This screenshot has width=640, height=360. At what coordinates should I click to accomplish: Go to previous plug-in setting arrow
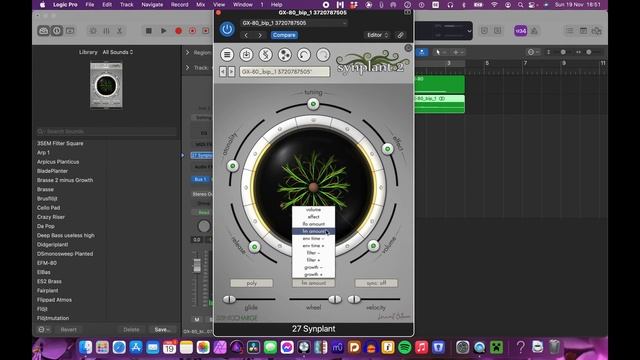point(246,36)
